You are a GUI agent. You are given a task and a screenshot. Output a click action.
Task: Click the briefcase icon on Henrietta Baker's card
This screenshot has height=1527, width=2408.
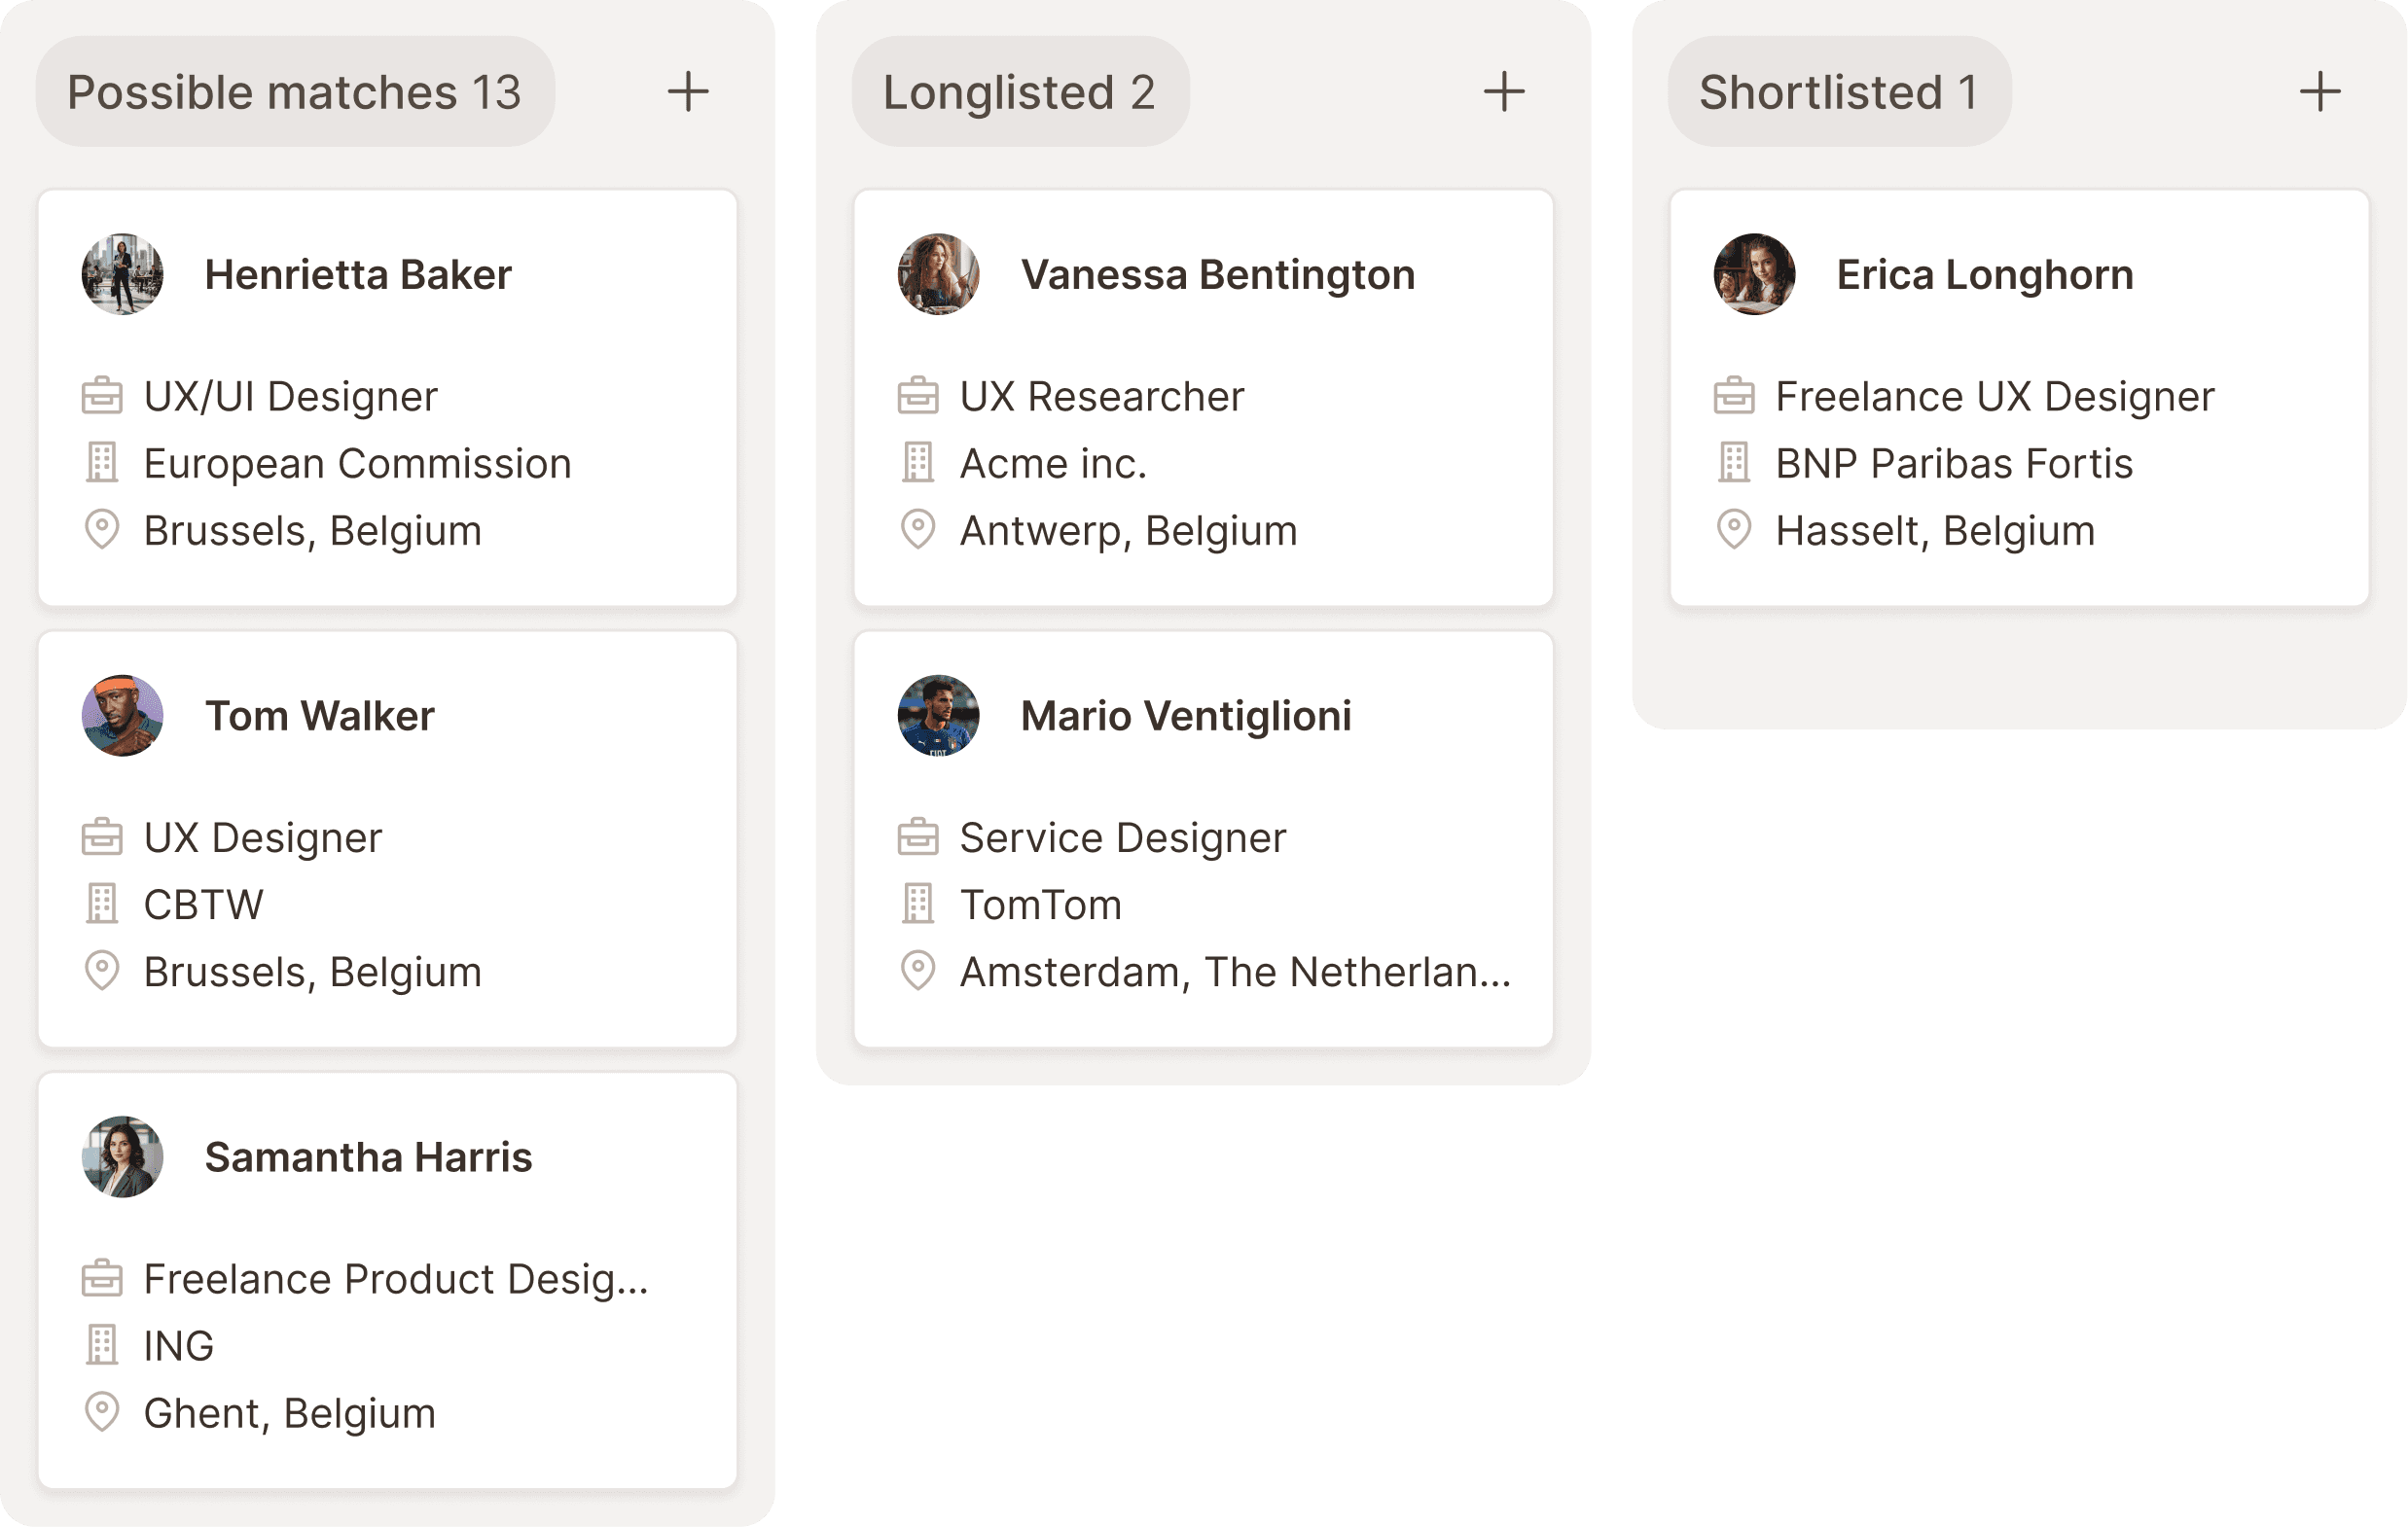click(x=101, y=395)
